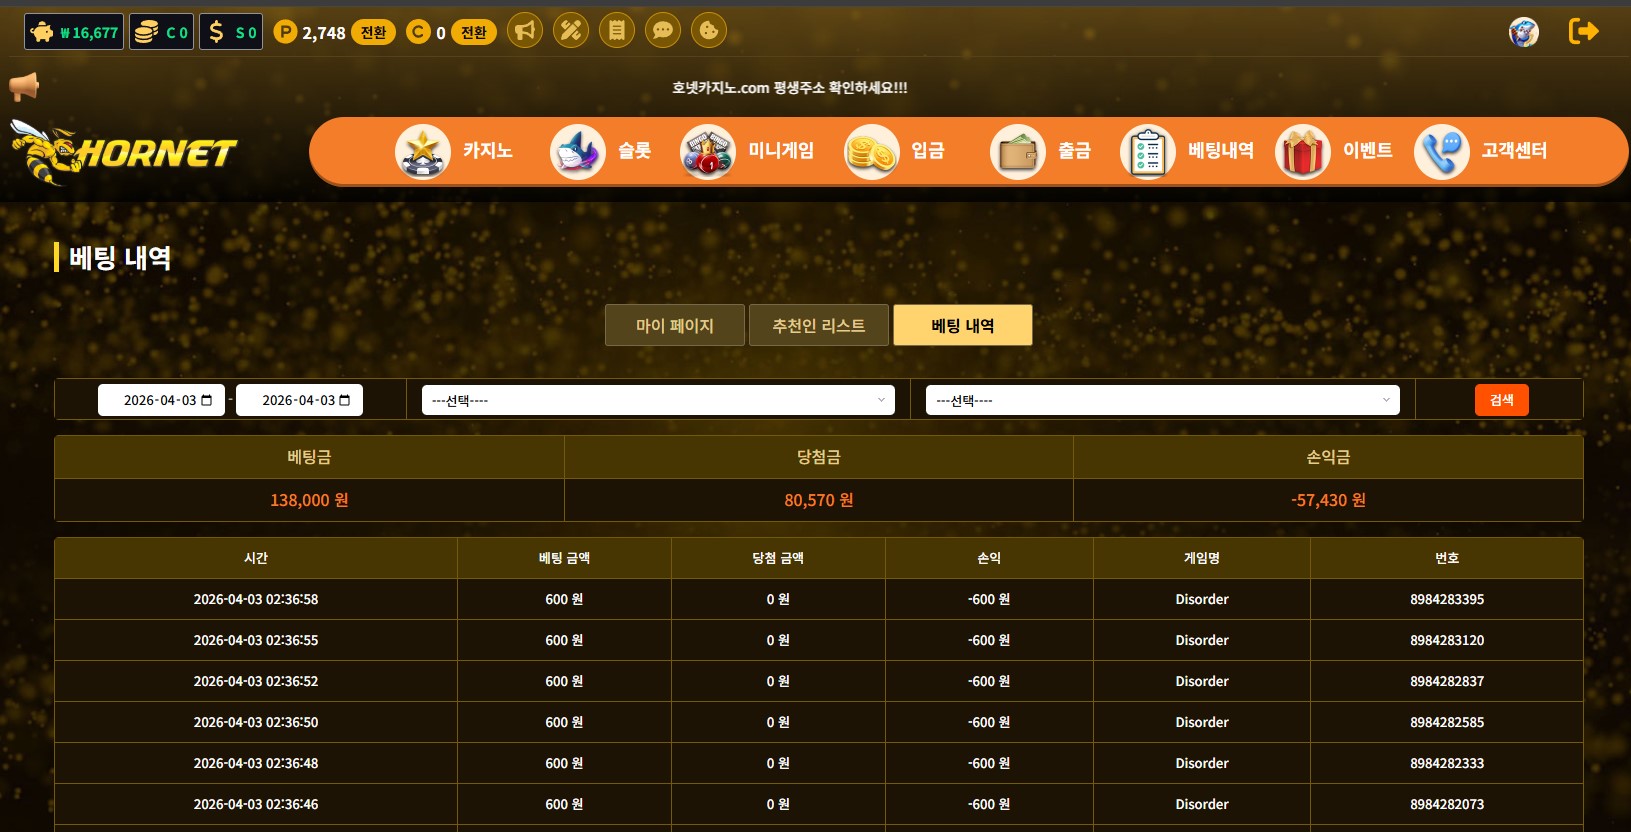
Task: Click the megaphone announcements icon in top bar
Action: pos(525,31)
